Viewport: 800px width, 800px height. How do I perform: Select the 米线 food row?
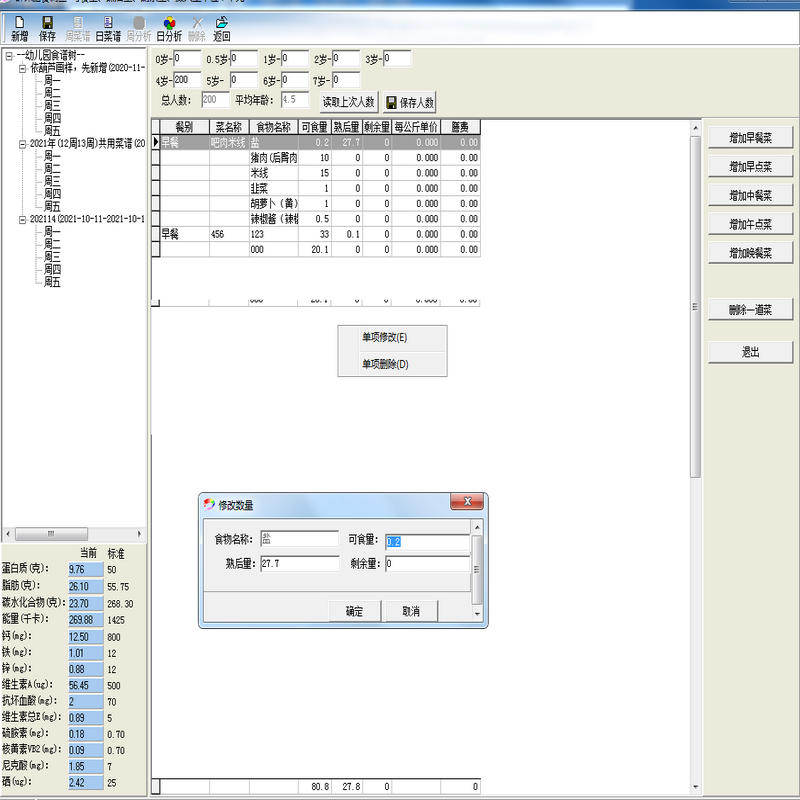tap(315, 173)
